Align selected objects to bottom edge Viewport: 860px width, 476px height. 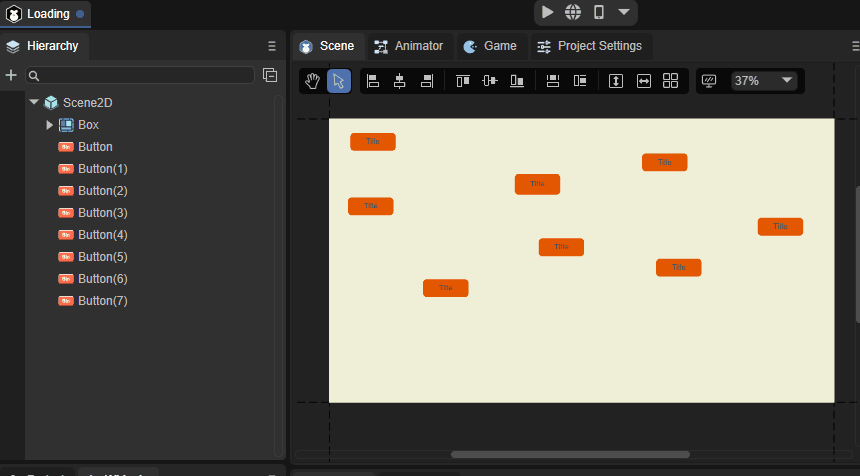(517, 81)
